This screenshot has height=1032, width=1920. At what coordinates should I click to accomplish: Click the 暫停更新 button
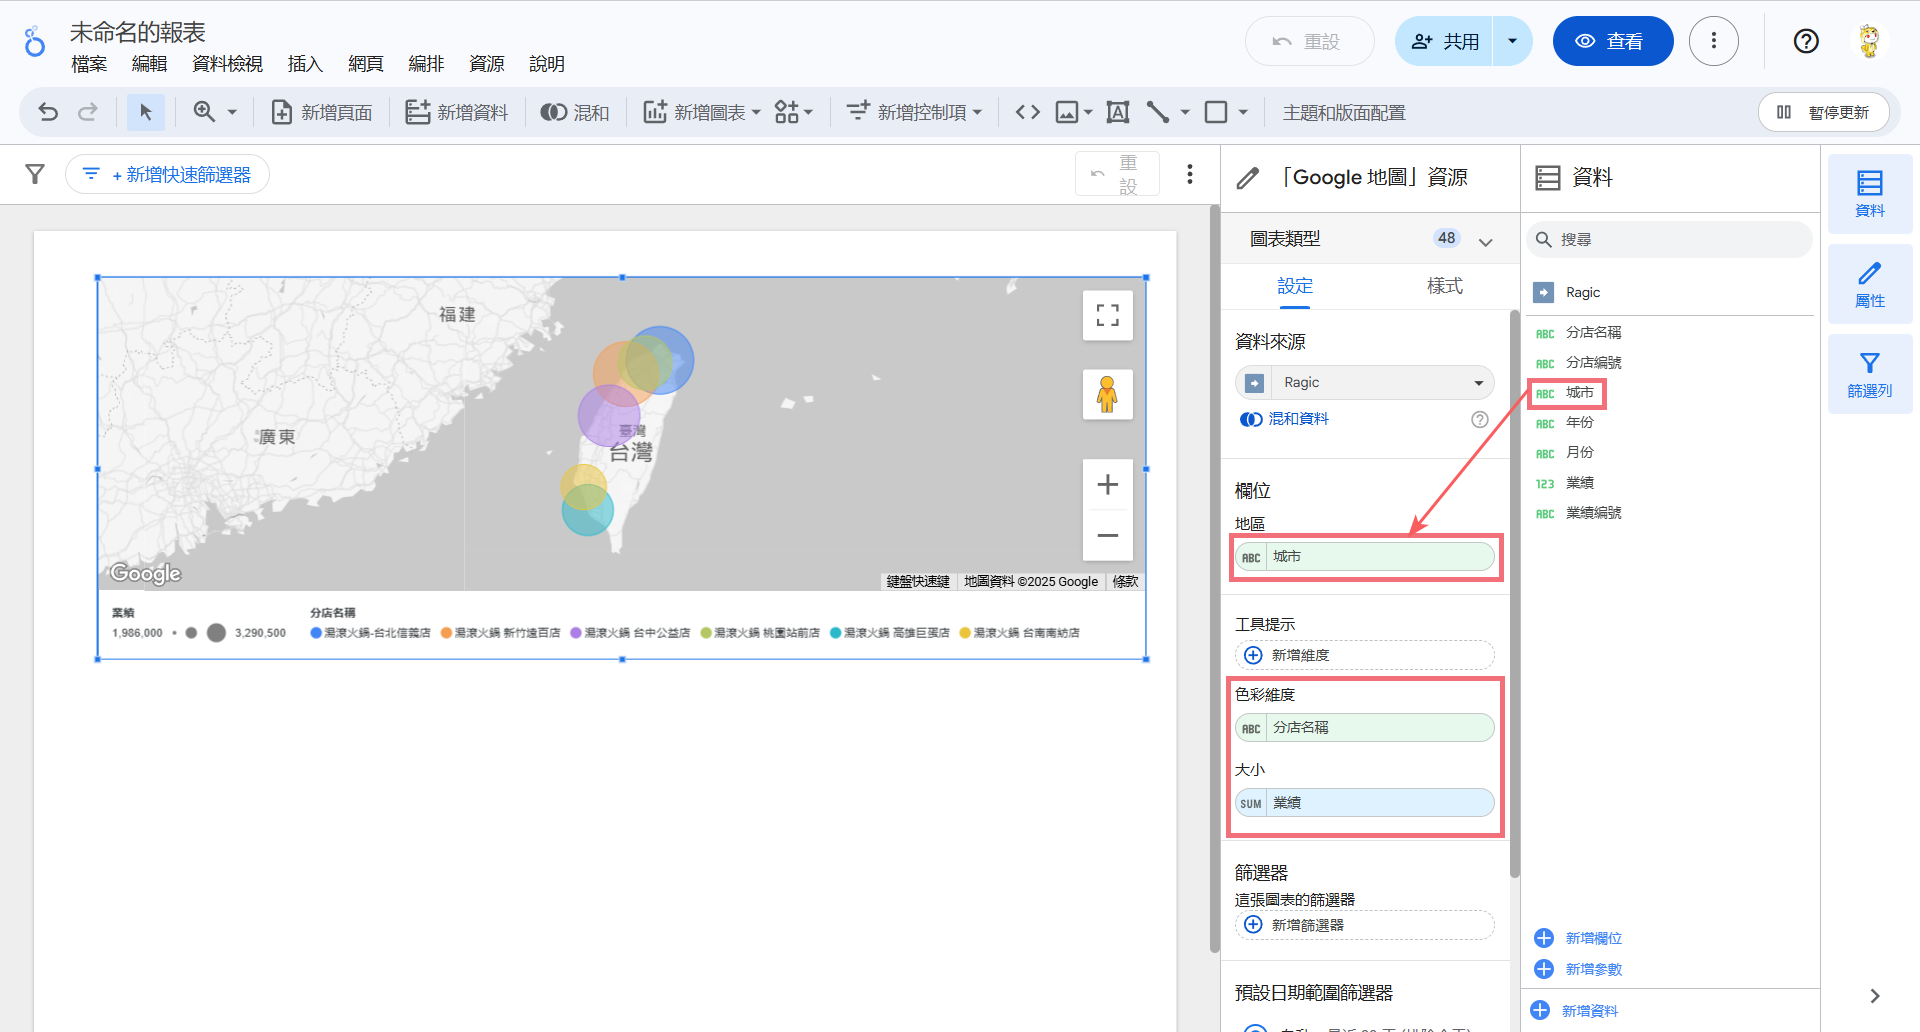click(1823, 112)
